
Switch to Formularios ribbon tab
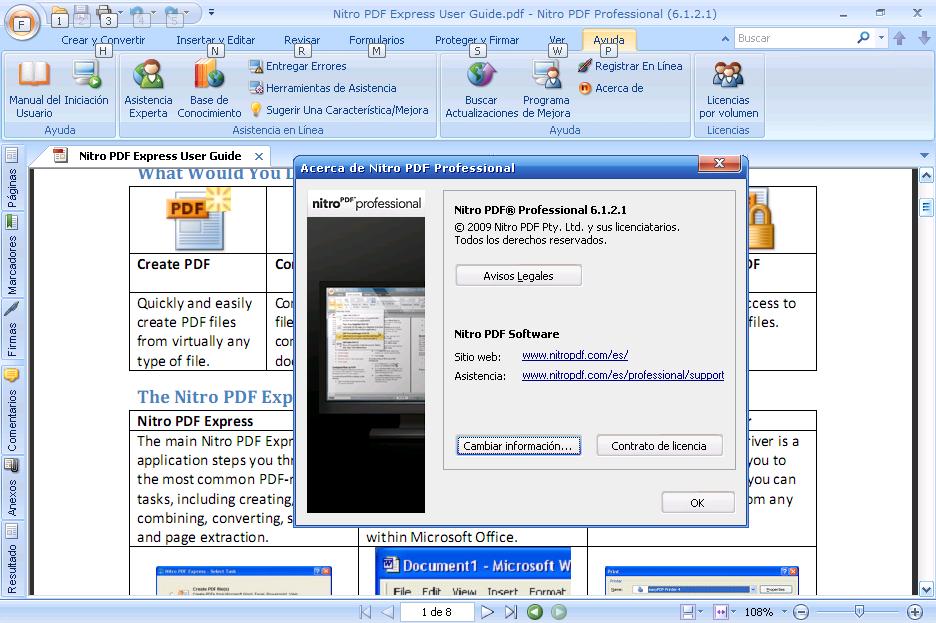pos(377,40)
